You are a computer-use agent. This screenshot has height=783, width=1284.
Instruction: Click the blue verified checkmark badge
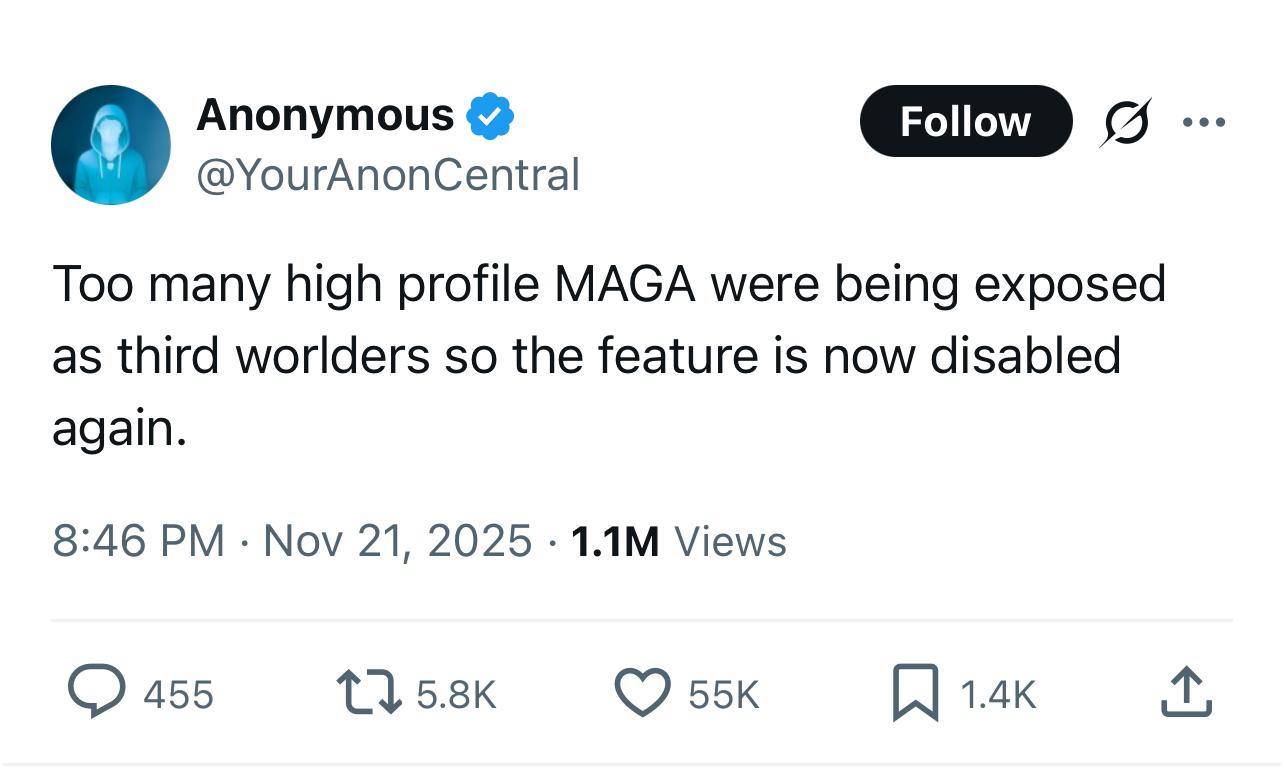491,116
